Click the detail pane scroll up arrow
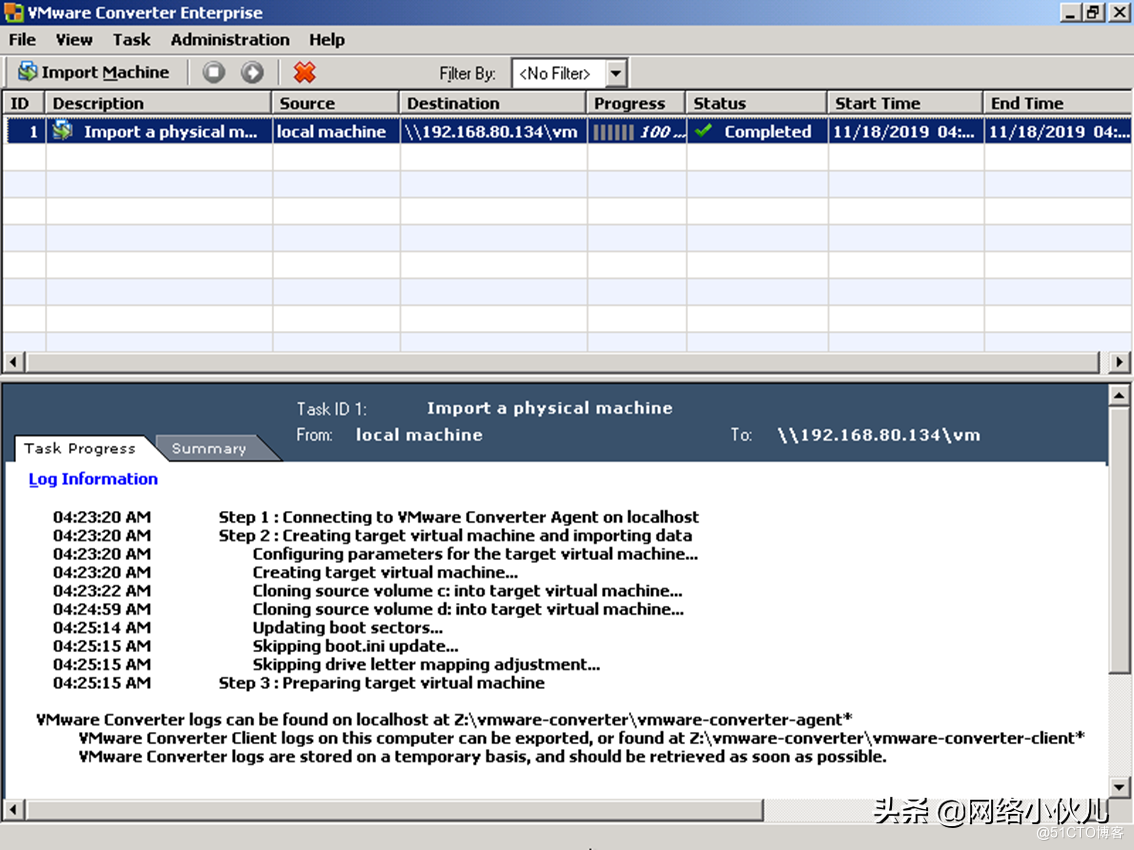The height and width of the screenshot is (850, 1134). (x=1119, y=395)
